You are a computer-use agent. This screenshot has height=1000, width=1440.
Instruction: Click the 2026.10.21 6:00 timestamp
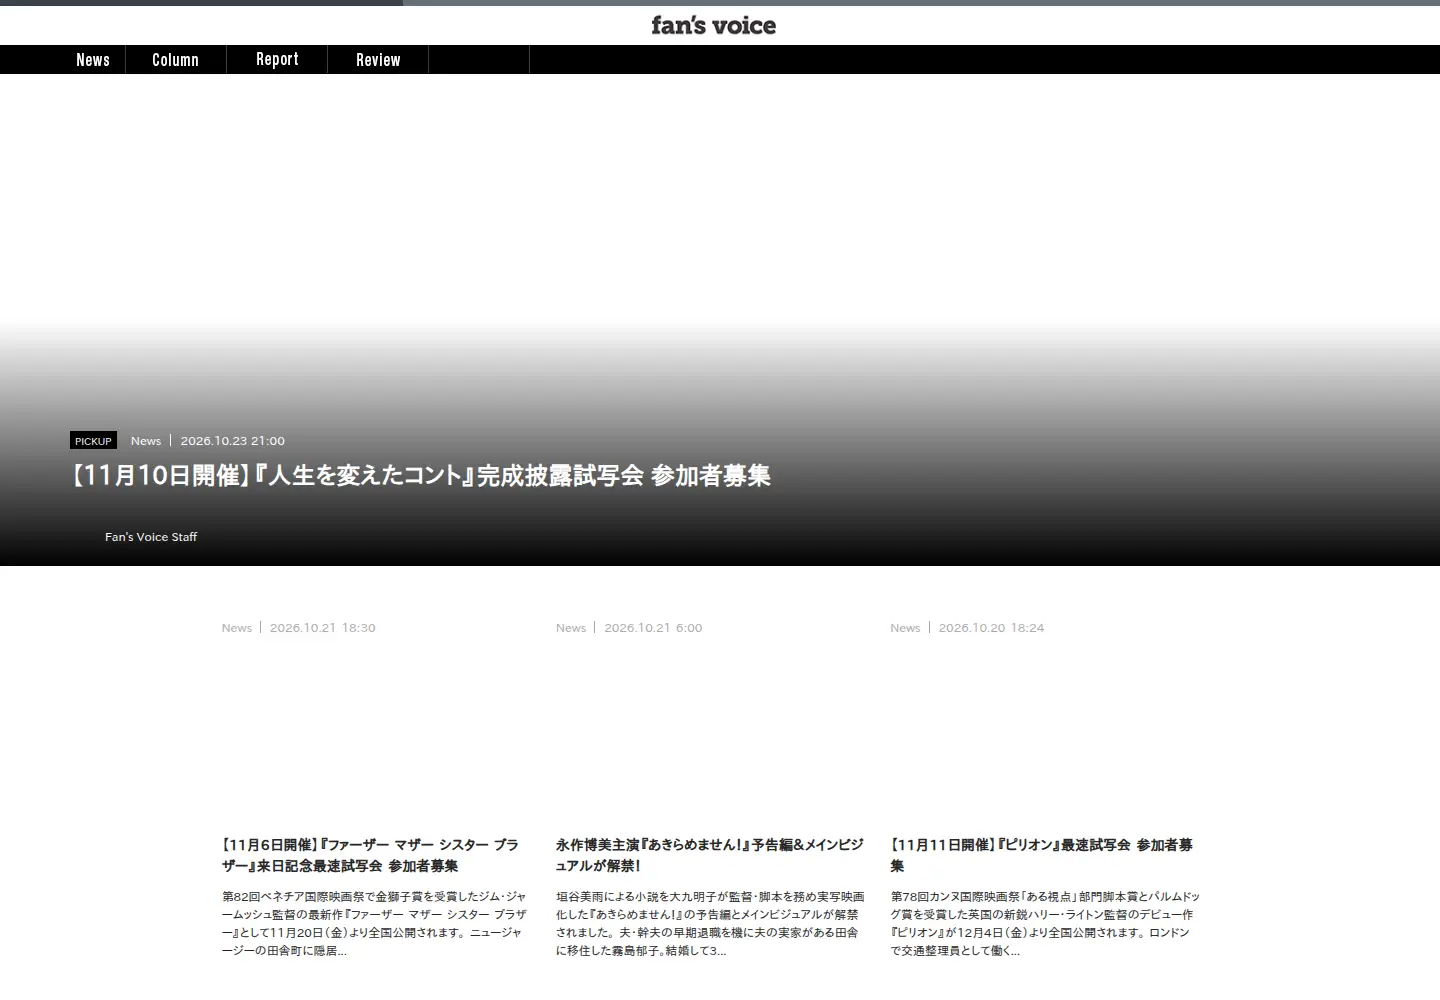[x=653, y=628]
